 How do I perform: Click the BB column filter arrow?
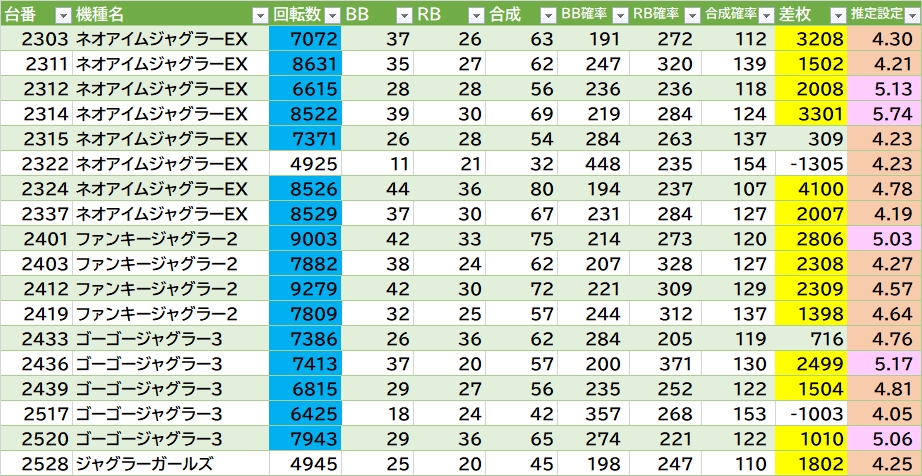[x=403, y=14]
